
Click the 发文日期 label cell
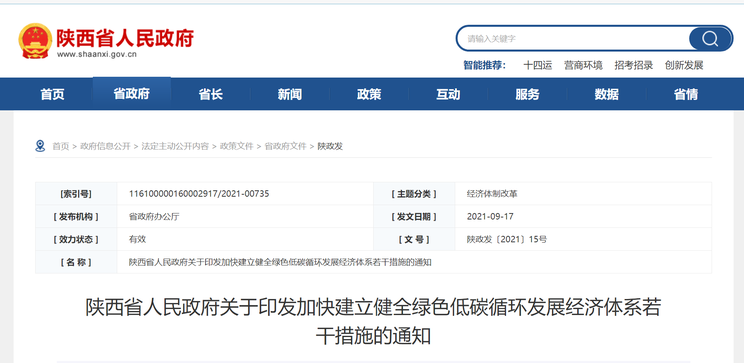click(x=414, y=216)
